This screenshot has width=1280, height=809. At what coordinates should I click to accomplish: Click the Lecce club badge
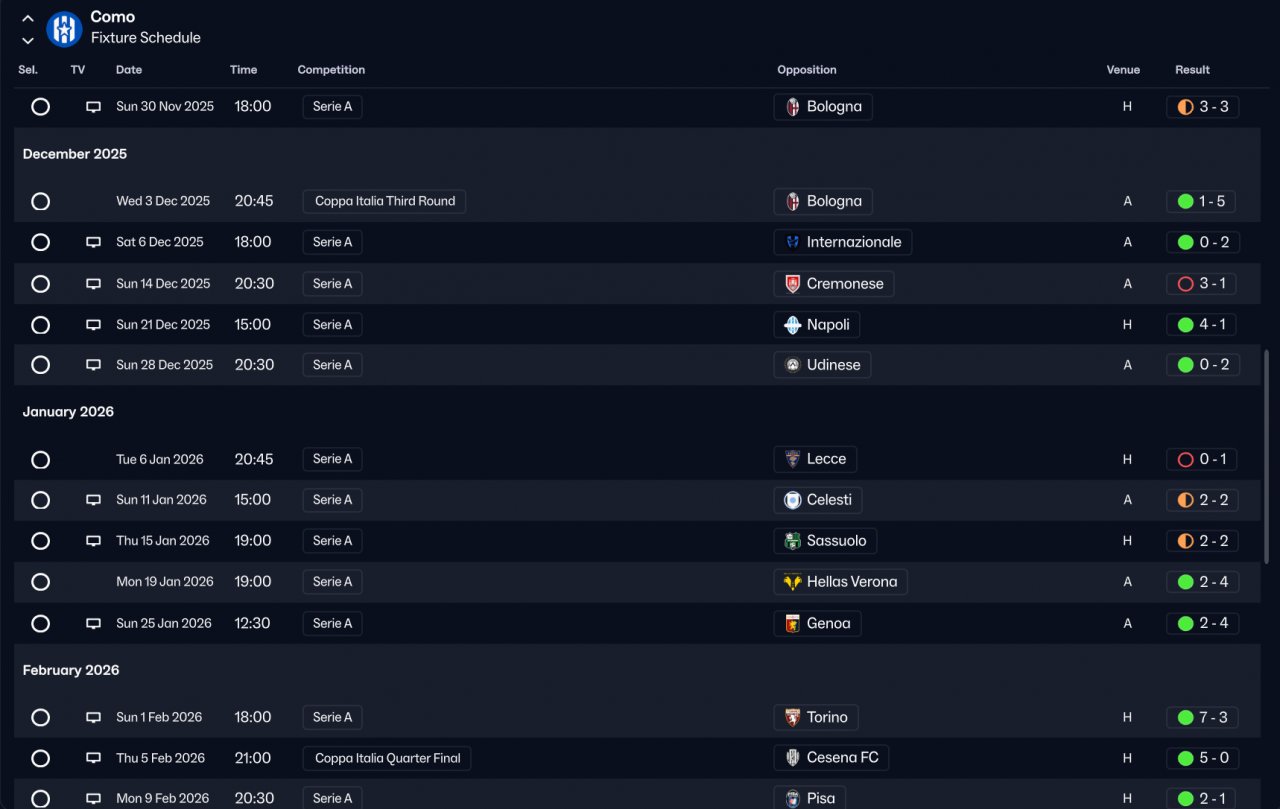[793, 459]
